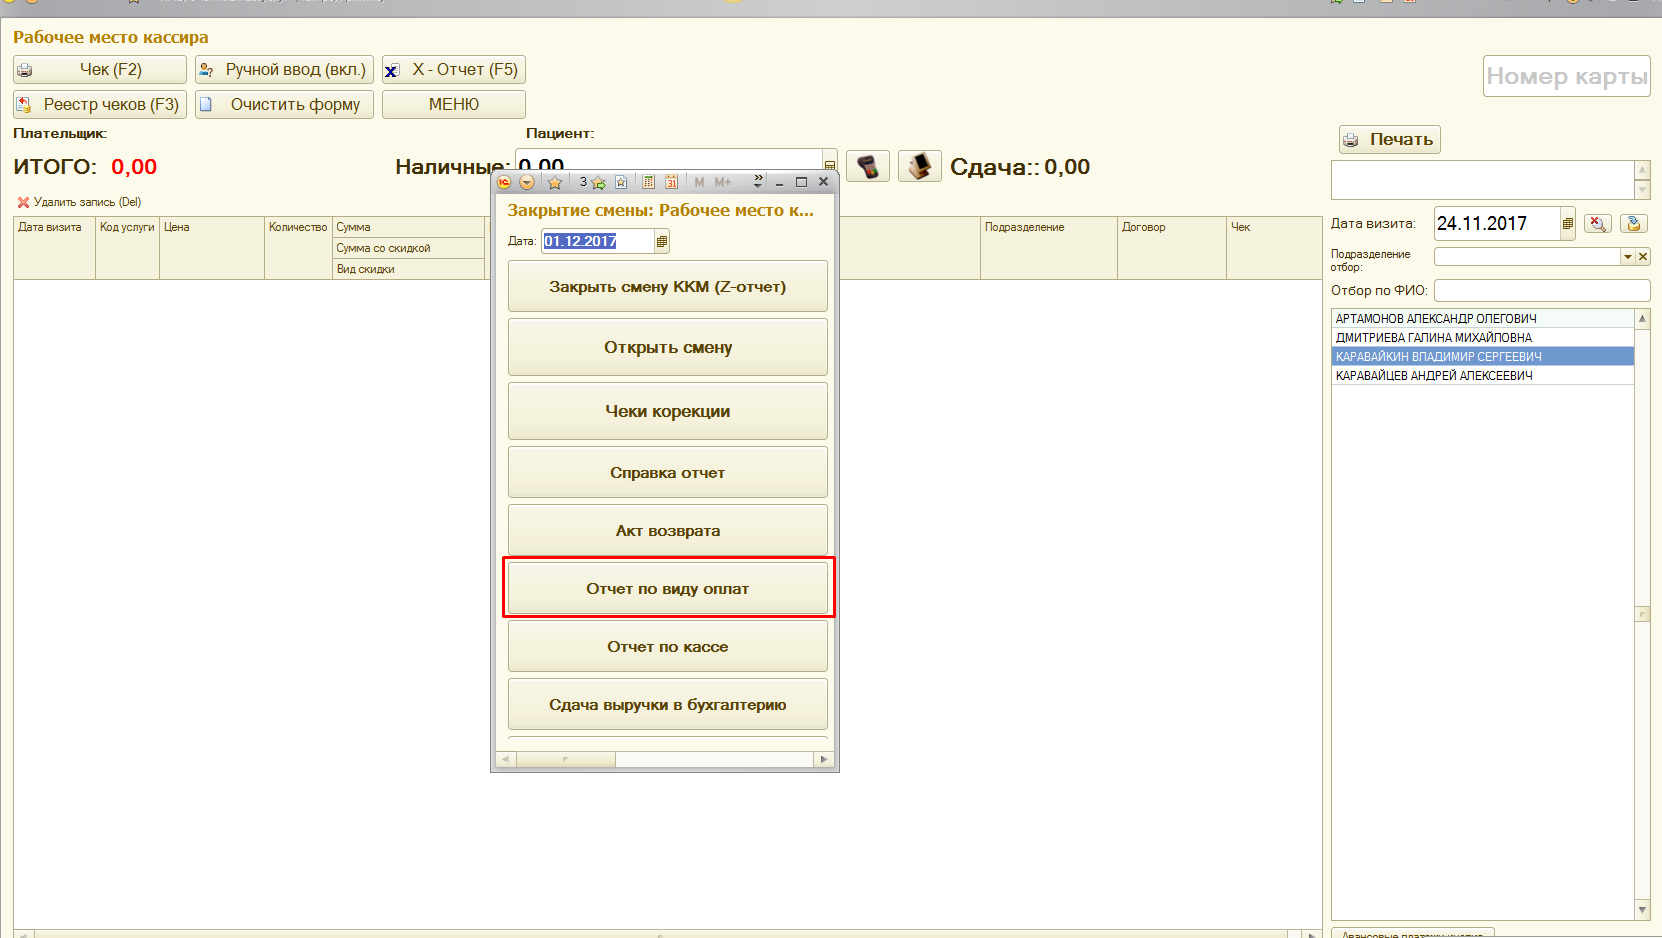Click Закрыть смену ККМ (Z-отчет)
1662x938 pixels.
pyautogui.click(x=667, y=287)
